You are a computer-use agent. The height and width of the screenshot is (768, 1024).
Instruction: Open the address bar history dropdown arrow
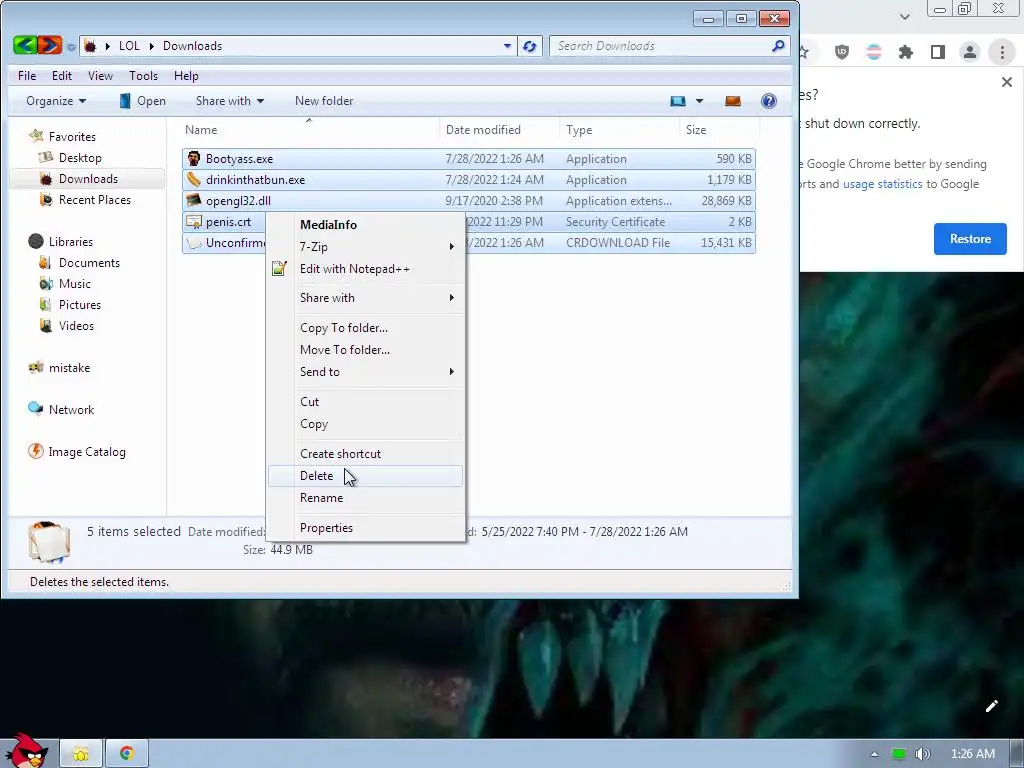point(507,46)
